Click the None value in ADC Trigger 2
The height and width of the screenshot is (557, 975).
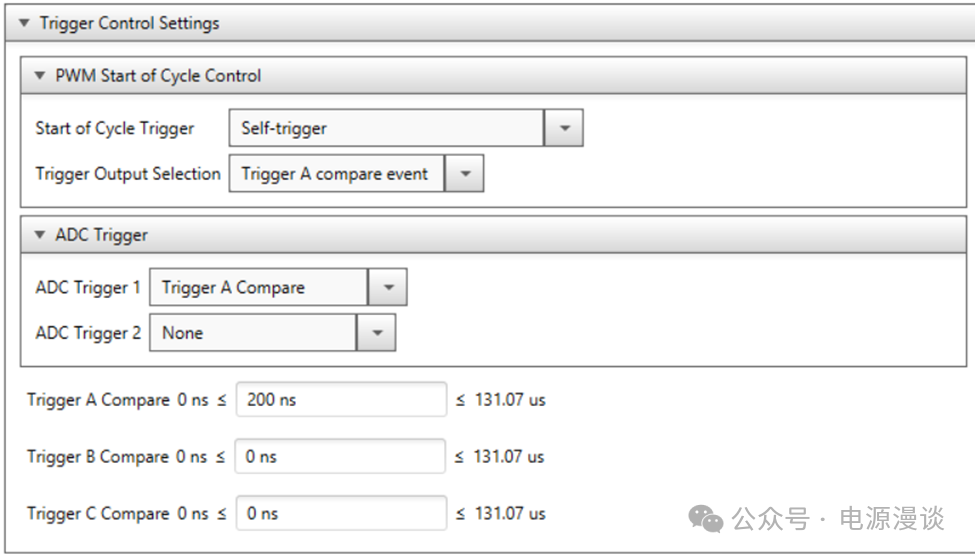(253, 333)
